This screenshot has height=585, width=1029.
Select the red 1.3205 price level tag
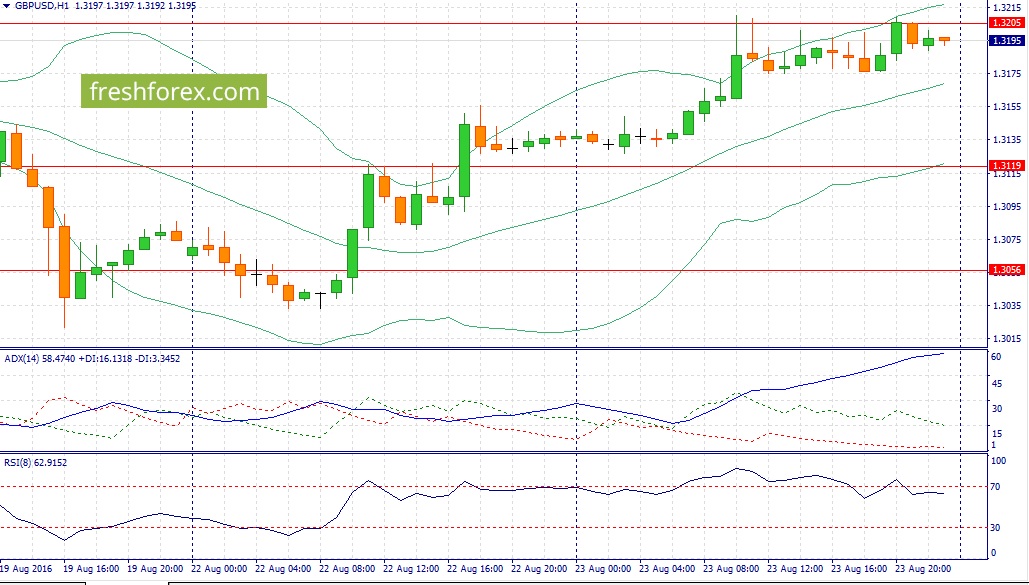tap(1006, 23)
